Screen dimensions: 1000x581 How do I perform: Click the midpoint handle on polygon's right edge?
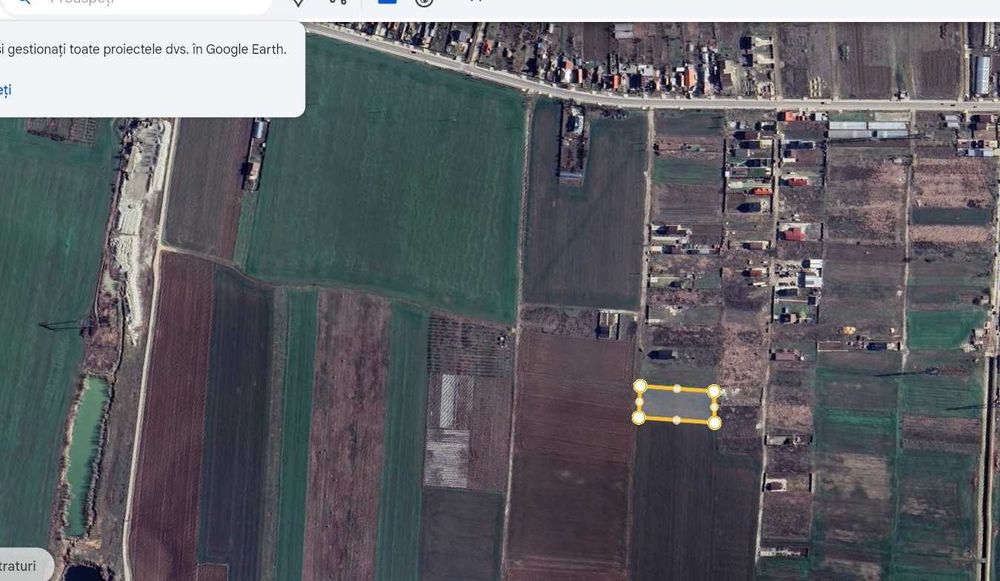[x=714, y=406]
